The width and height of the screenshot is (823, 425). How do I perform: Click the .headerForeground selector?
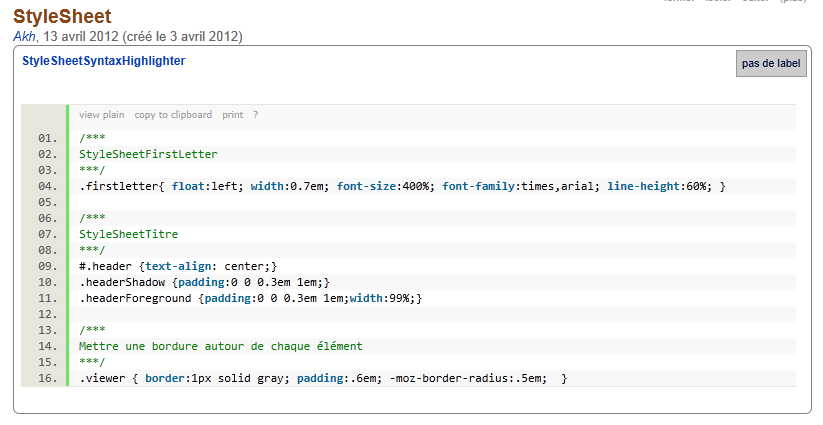tap(135, 298)
